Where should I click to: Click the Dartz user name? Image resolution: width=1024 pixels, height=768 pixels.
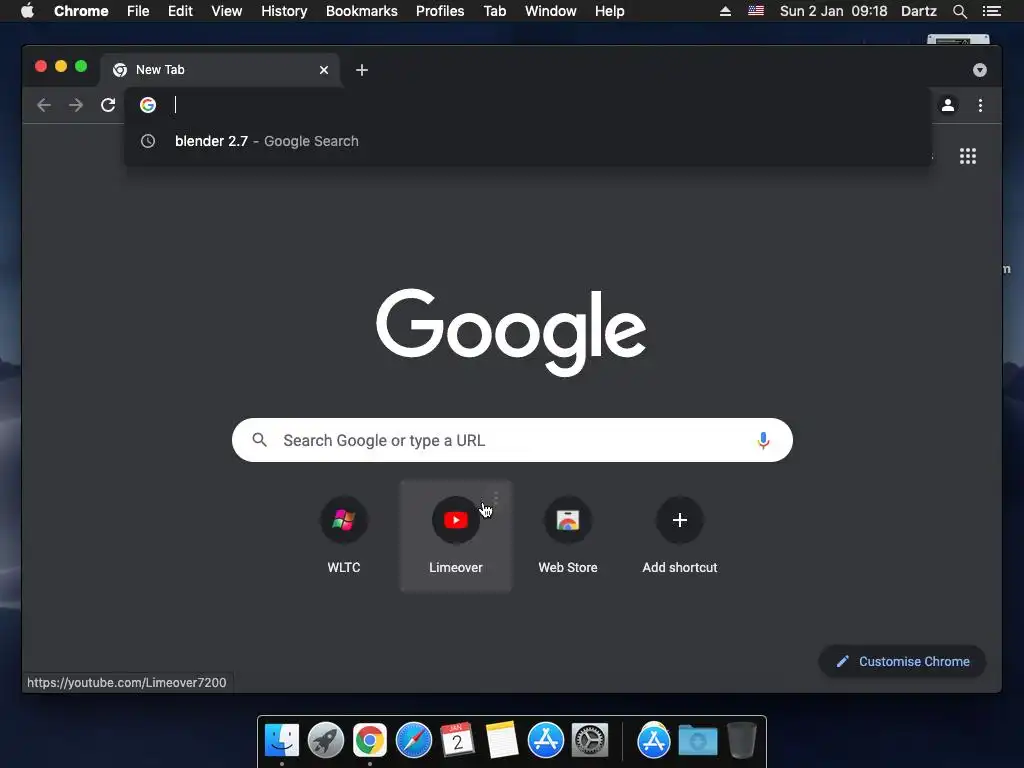click(918, 11)
